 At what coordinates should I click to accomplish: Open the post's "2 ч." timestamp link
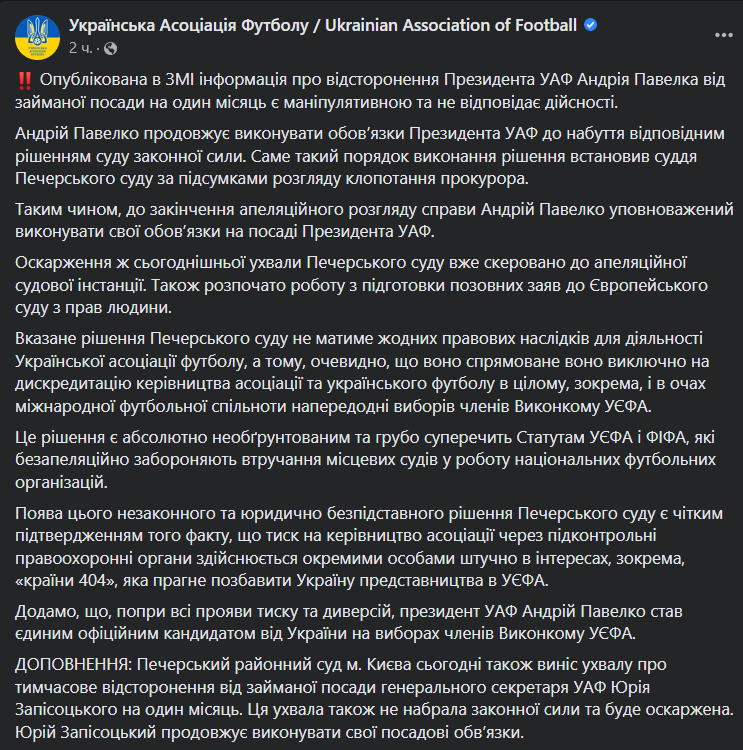pyautogui.click(x=81, y=48)
